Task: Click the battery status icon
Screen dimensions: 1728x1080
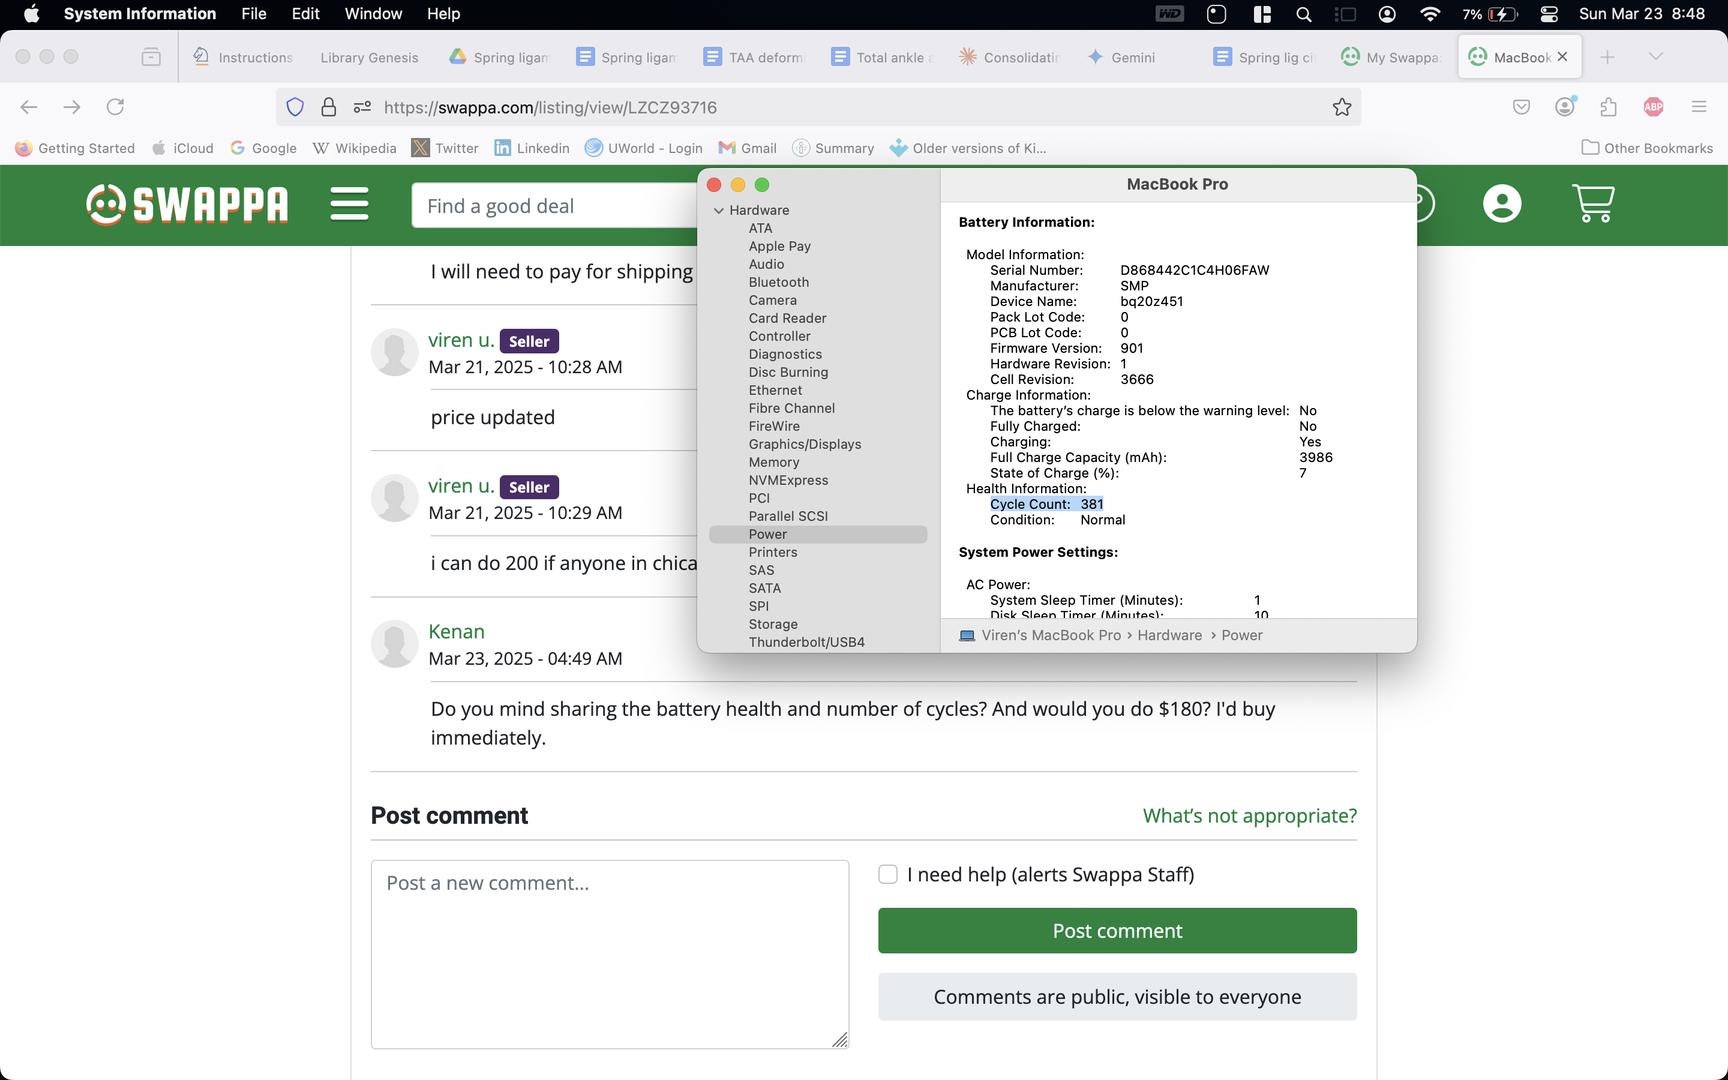Action: click(x=1502, y=14)
